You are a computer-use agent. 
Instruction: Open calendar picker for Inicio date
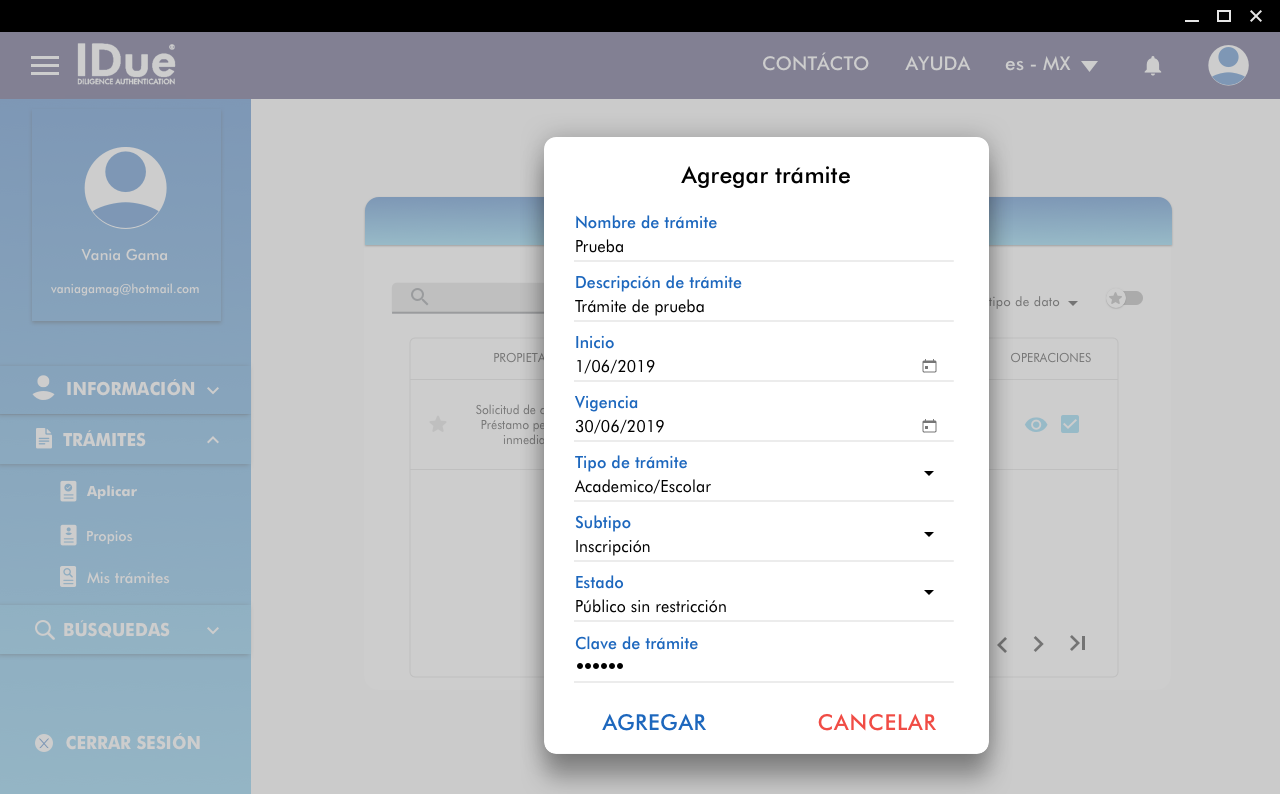pyautogui.click(x=929, y=367)
